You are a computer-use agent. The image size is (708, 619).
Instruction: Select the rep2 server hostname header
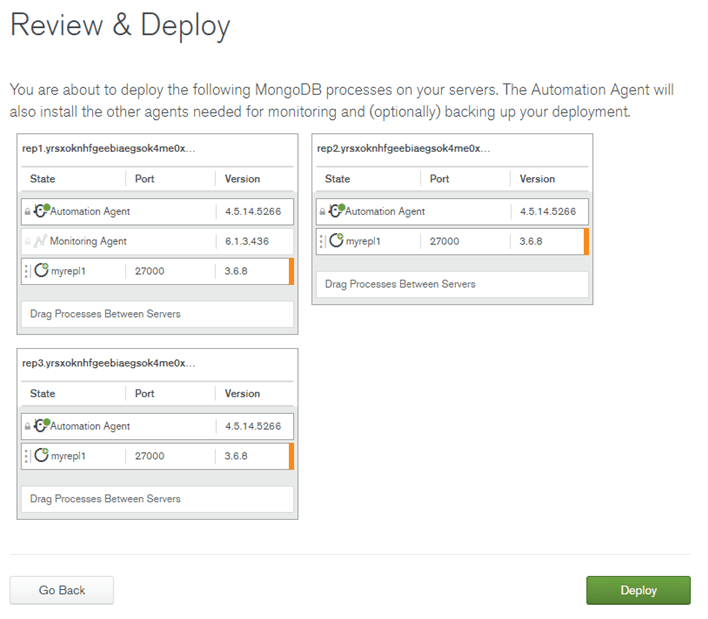coord(403,149)
